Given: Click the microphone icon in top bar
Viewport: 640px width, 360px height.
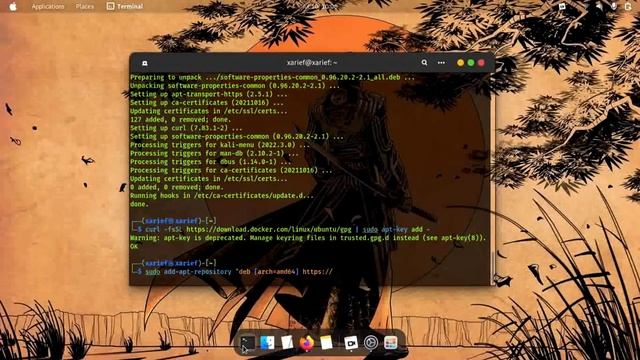Looking at the screenshot, I should coord(613,6).
